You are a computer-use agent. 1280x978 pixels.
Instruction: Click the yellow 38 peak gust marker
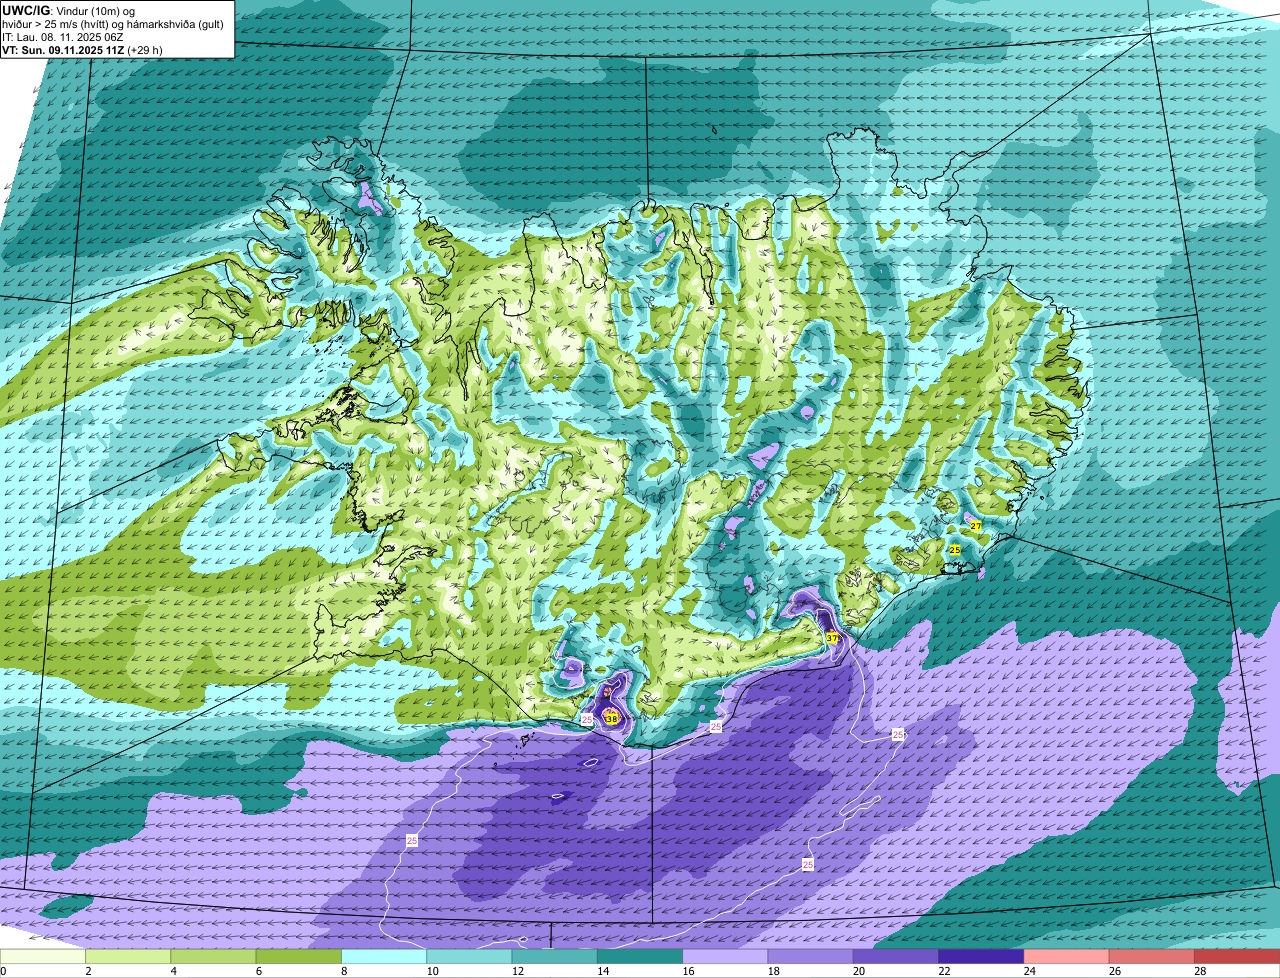[612, 718]
